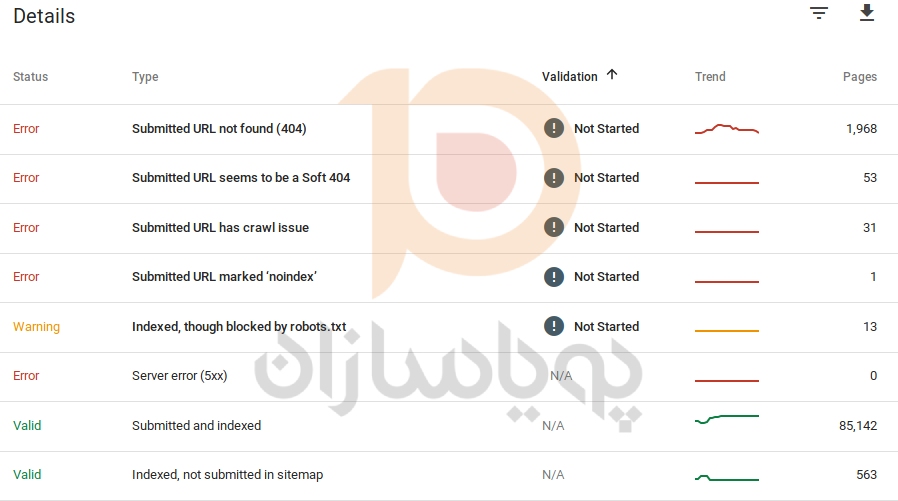Sort by Status column header
Image resolution: width=898 pixels, height=501 pixels.
(30, 77)
